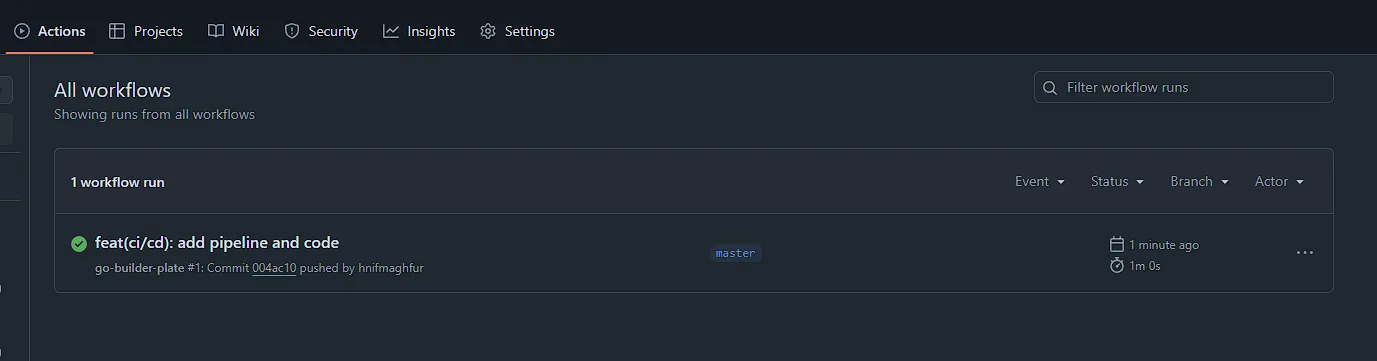
Task: Expand the Event filter dropdown
Action: (x=1040, y=181)
